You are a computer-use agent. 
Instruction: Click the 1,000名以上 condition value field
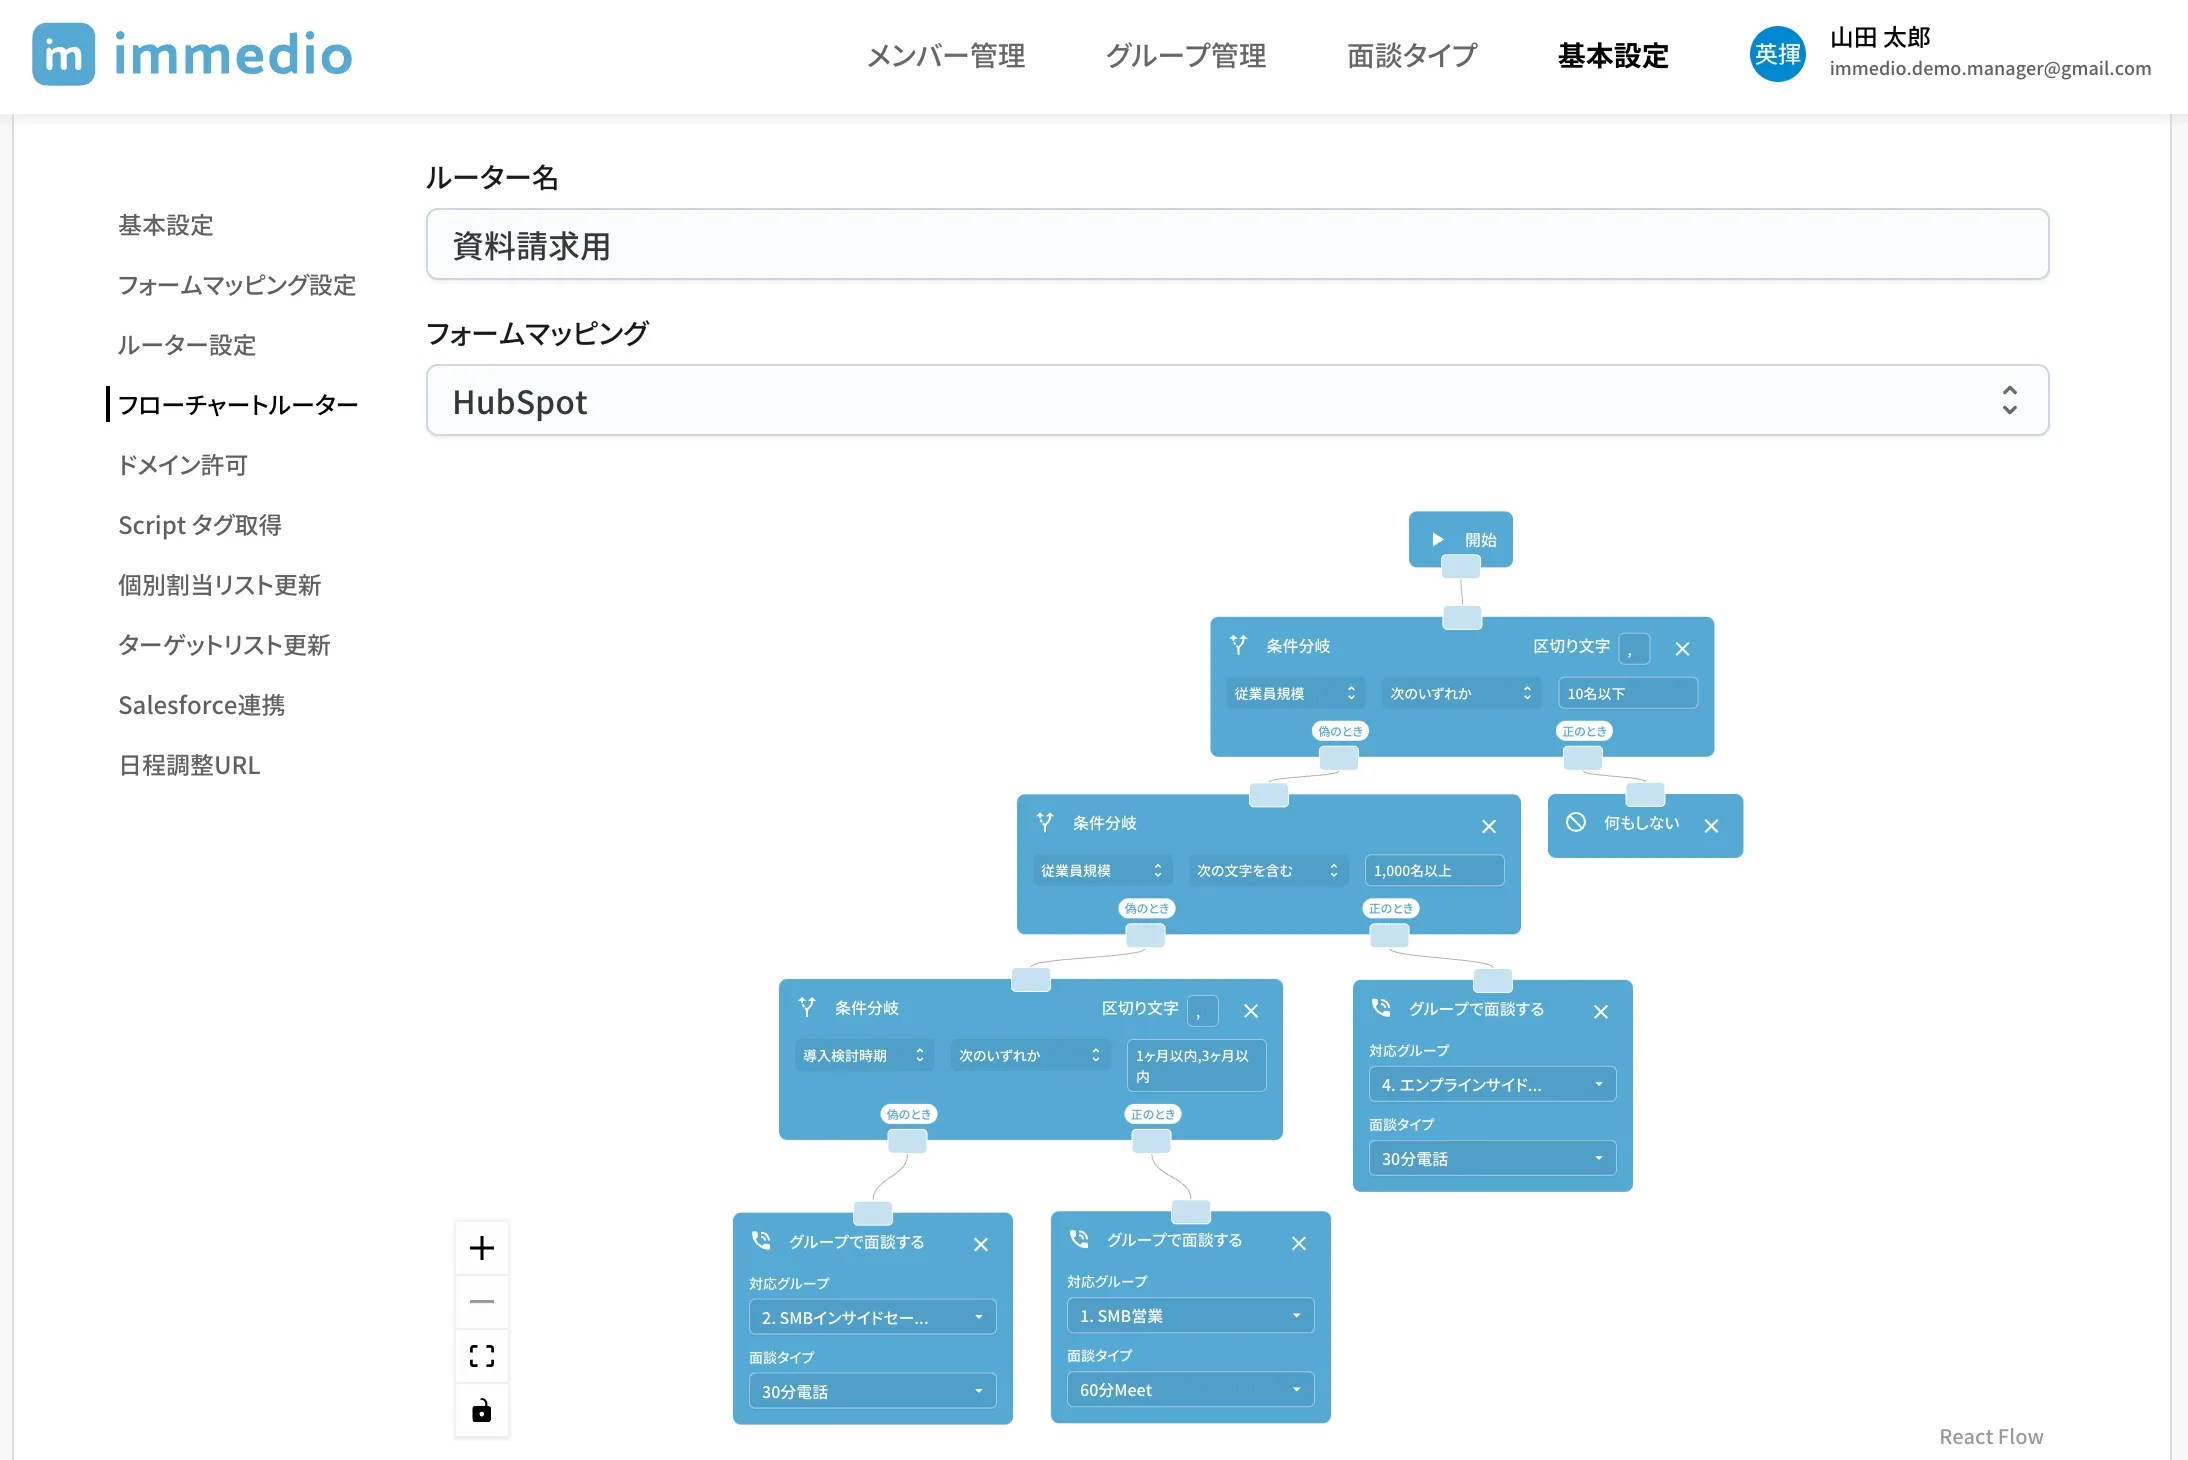click(x=1433, y=871)
